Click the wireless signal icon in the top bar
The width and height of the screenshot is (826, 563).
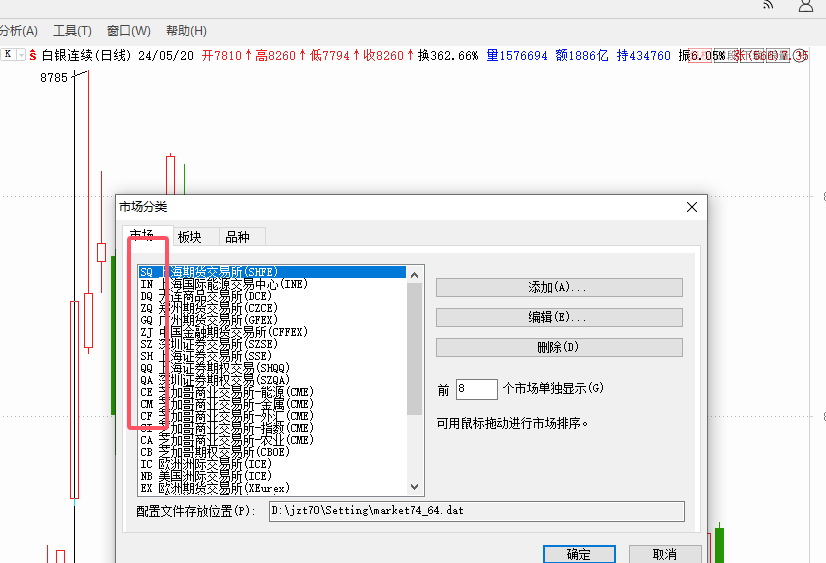(x=768, y=5)
